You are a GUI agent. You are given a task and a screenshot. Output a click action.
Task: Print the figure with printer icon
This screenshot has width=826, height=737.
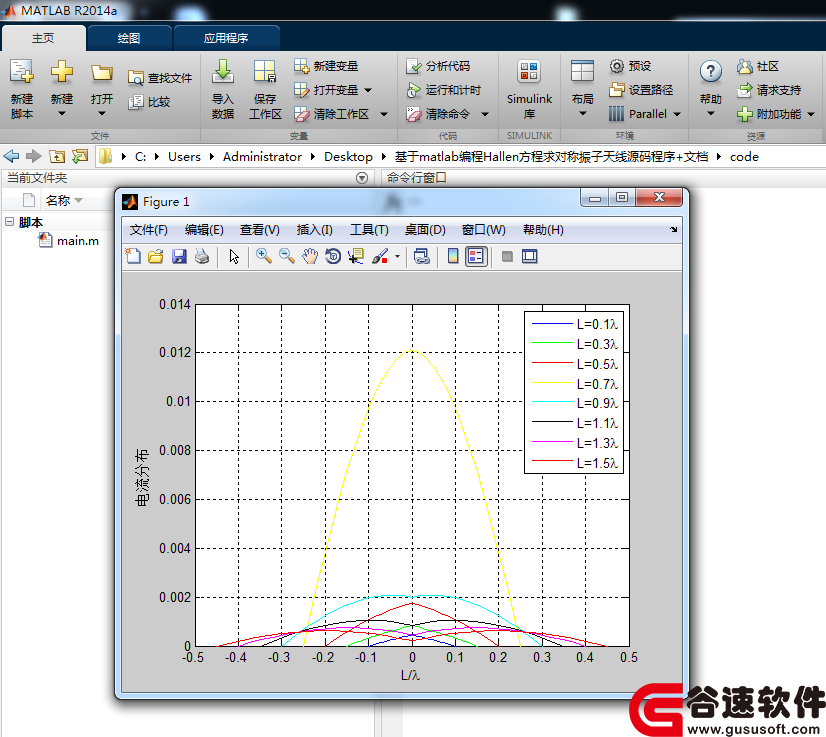click(202, 257)
